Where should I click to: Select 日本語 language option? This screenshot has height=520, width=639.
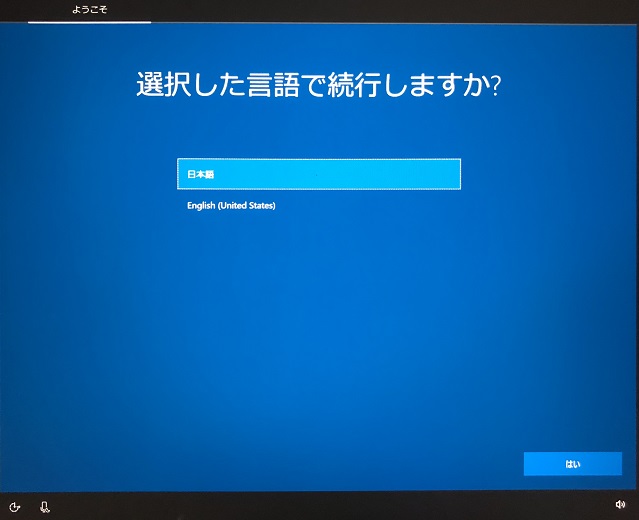tap(319, 174)
